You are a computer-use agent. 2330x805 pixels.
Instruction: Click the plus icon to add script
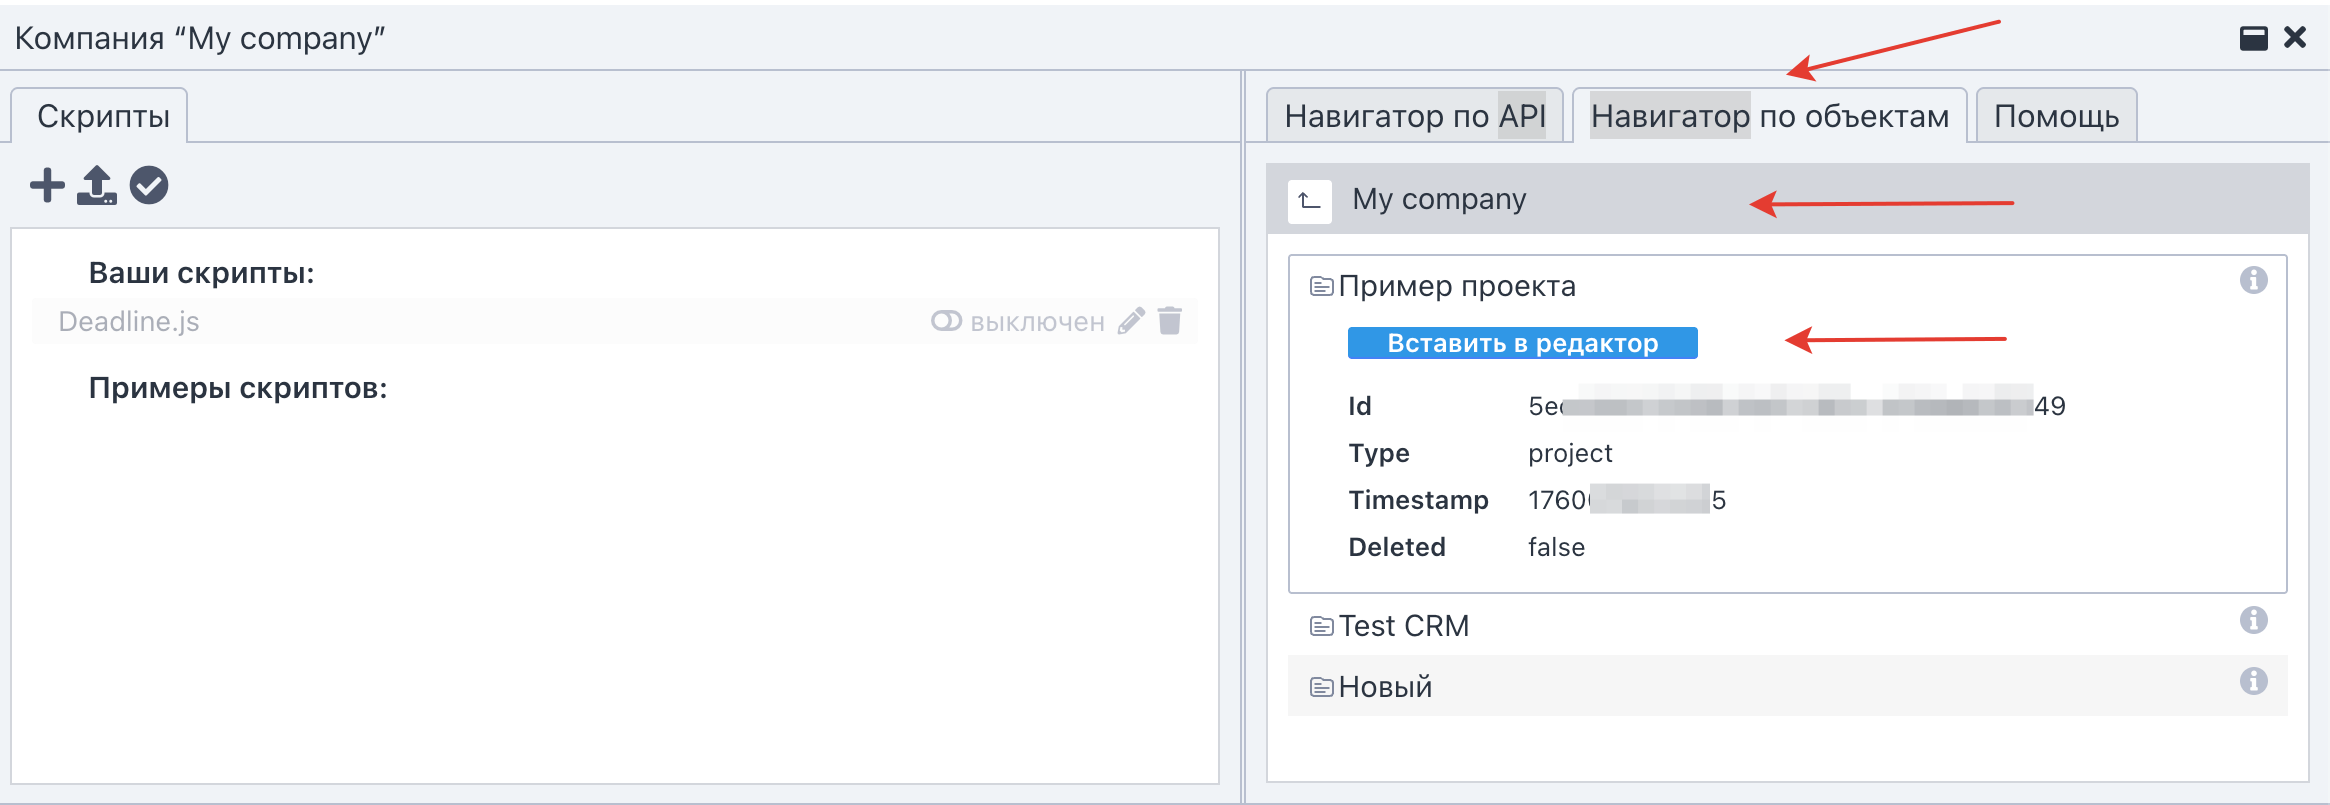point(47,186)
